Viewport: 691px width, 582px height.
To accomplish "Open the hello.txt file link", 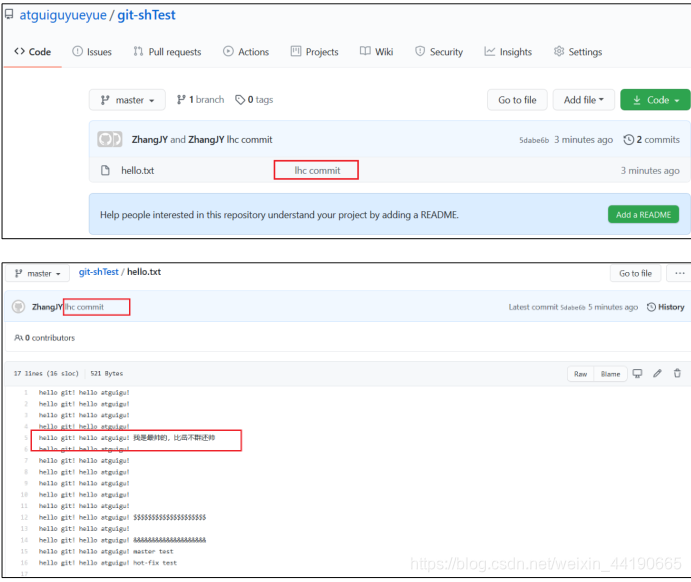I will pos(137,171).
